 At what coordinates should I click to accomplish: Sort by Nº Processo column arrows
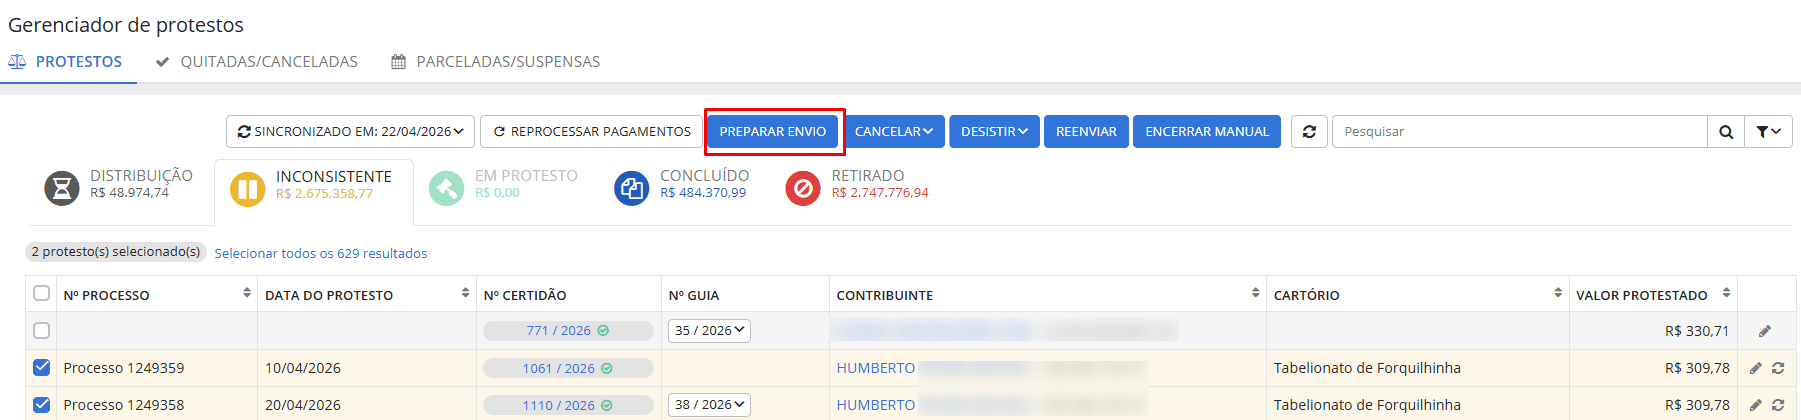pyautogui.click(x=247, y=293)
